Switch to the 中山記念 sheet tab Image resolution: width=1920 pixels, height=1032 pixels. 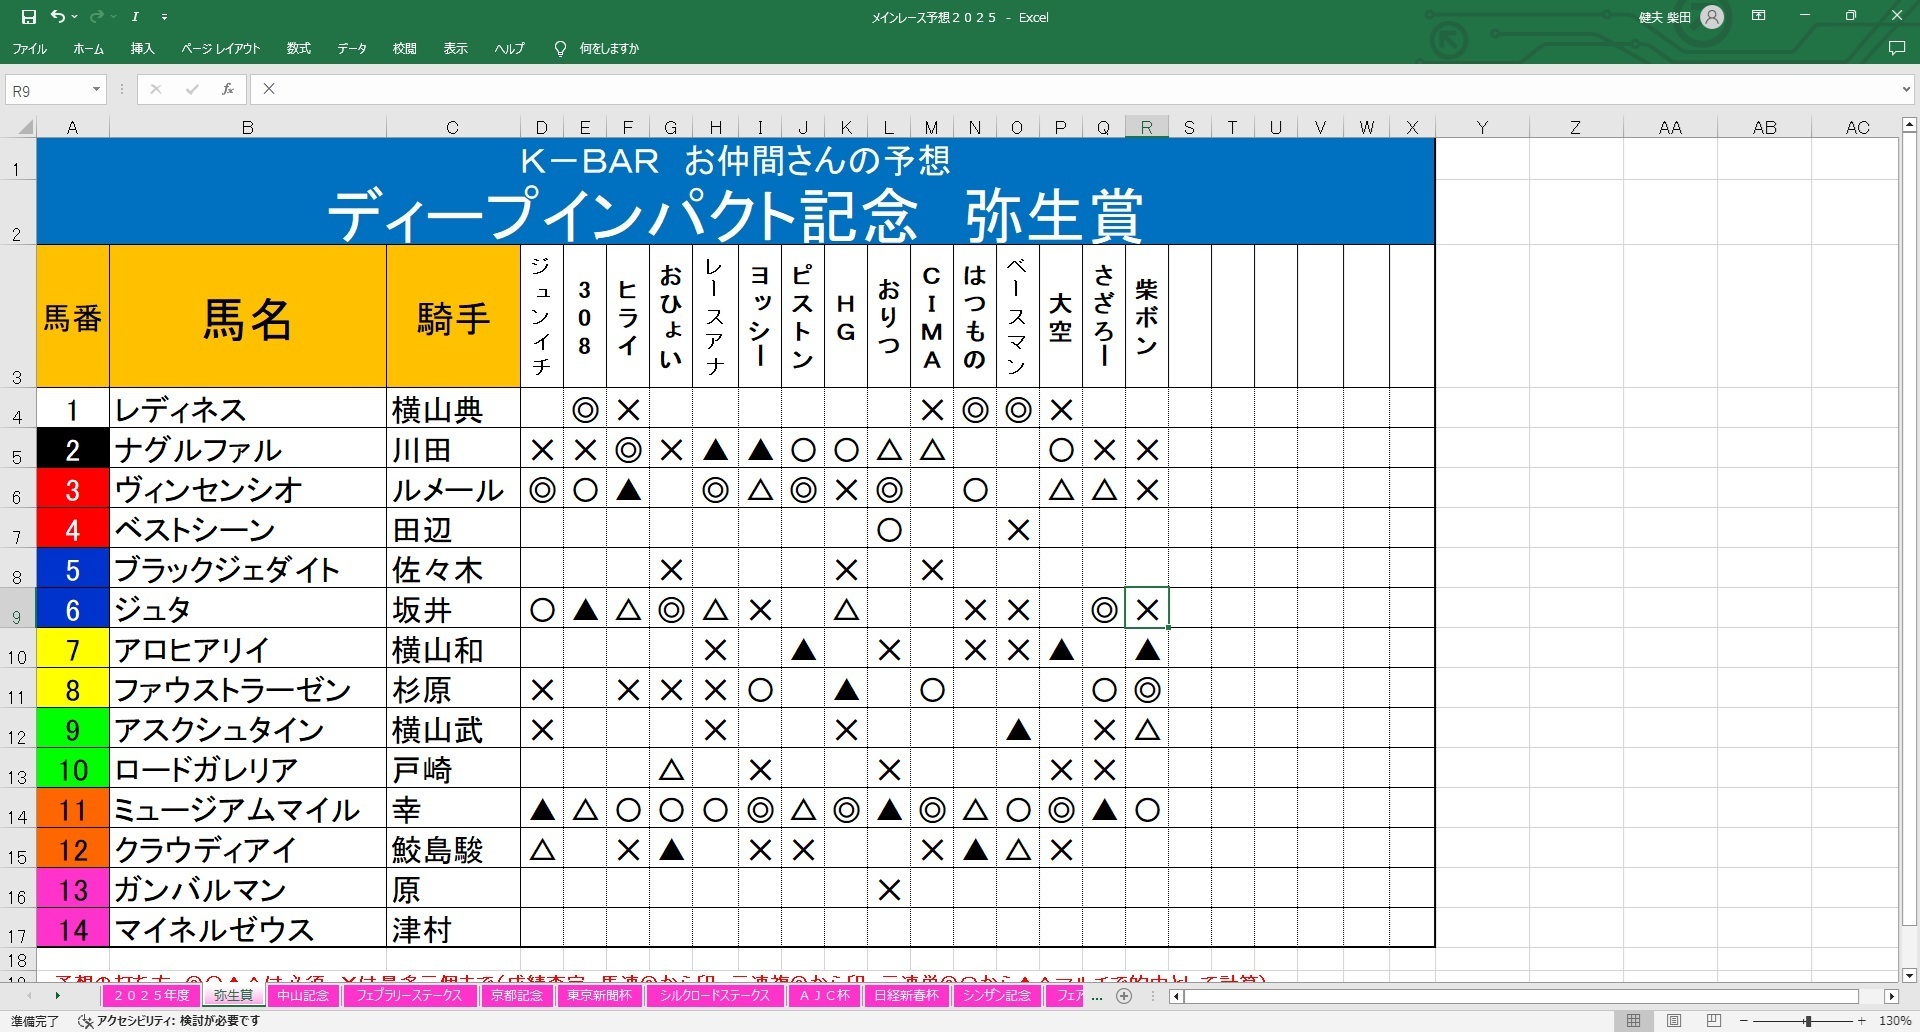click(x=303, y=996)
